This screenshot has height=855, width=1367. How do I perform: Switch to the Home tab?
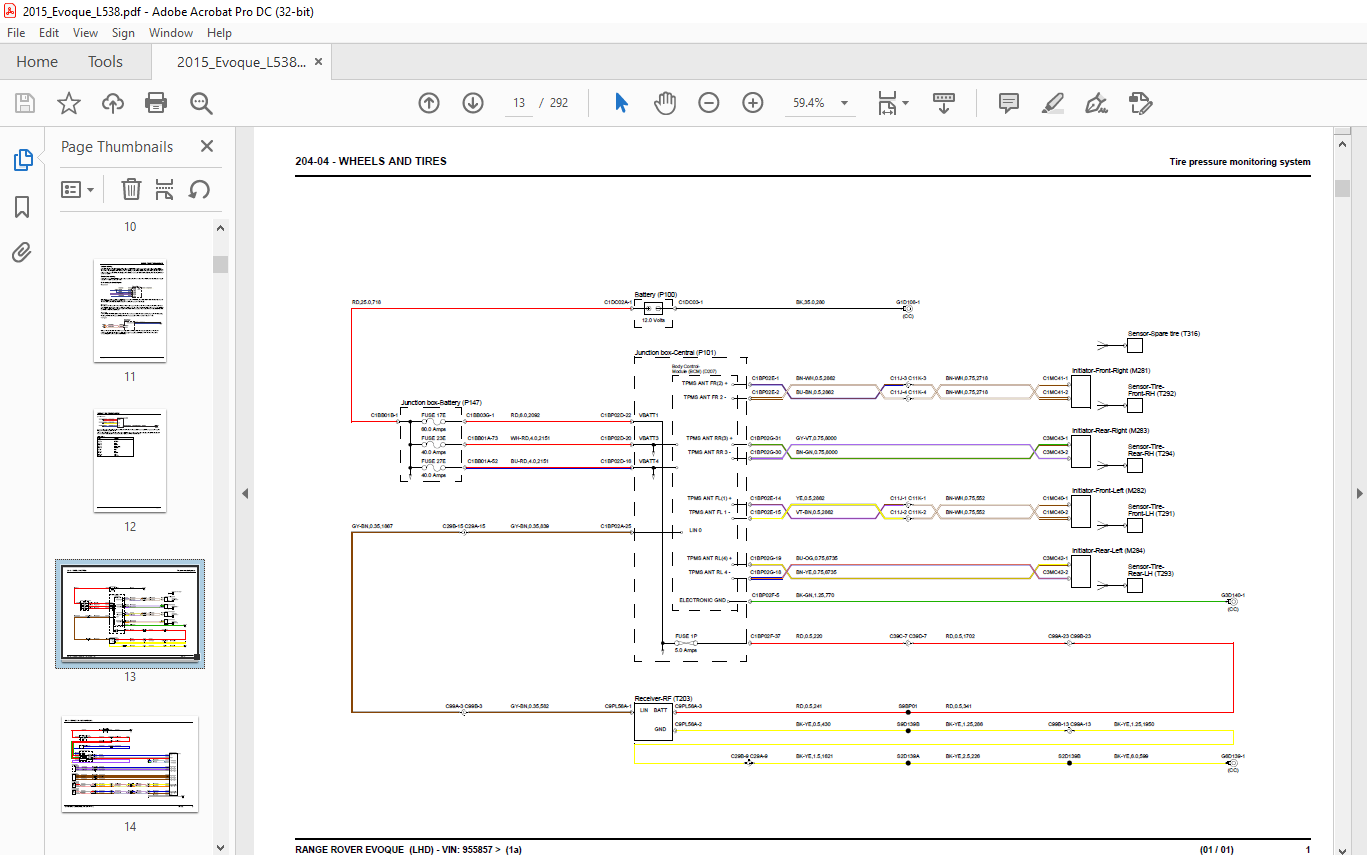click(x=37, y=62)
